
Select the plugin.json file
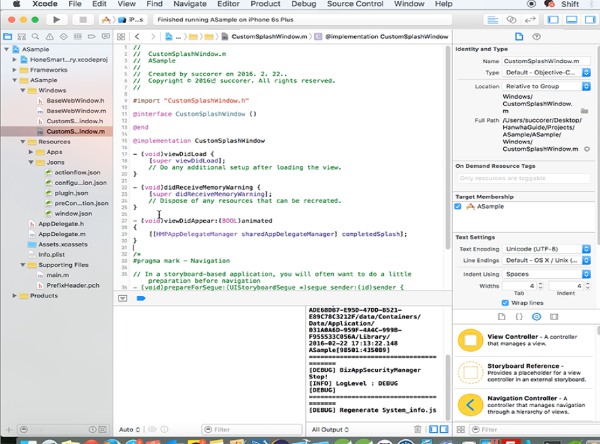(x=71, y=193)
